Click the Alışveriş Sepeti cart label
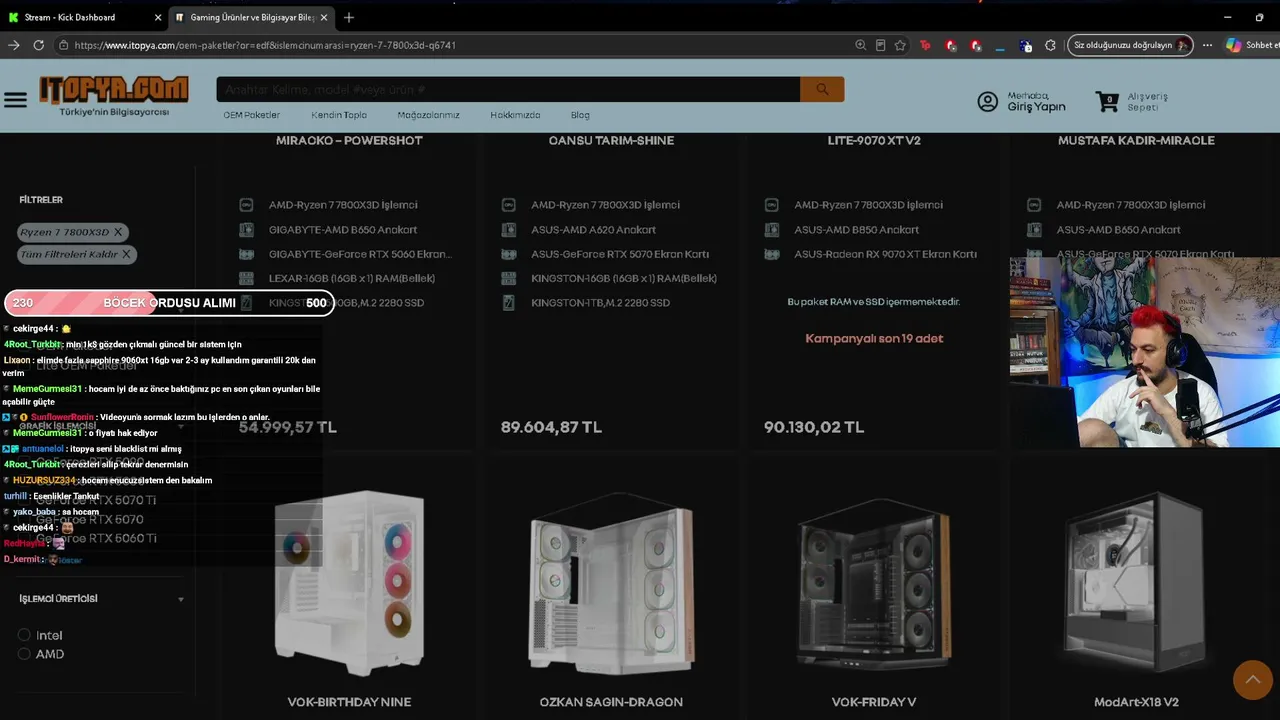Screen dimensions: 1280x720 click(x=1148, y=102)
